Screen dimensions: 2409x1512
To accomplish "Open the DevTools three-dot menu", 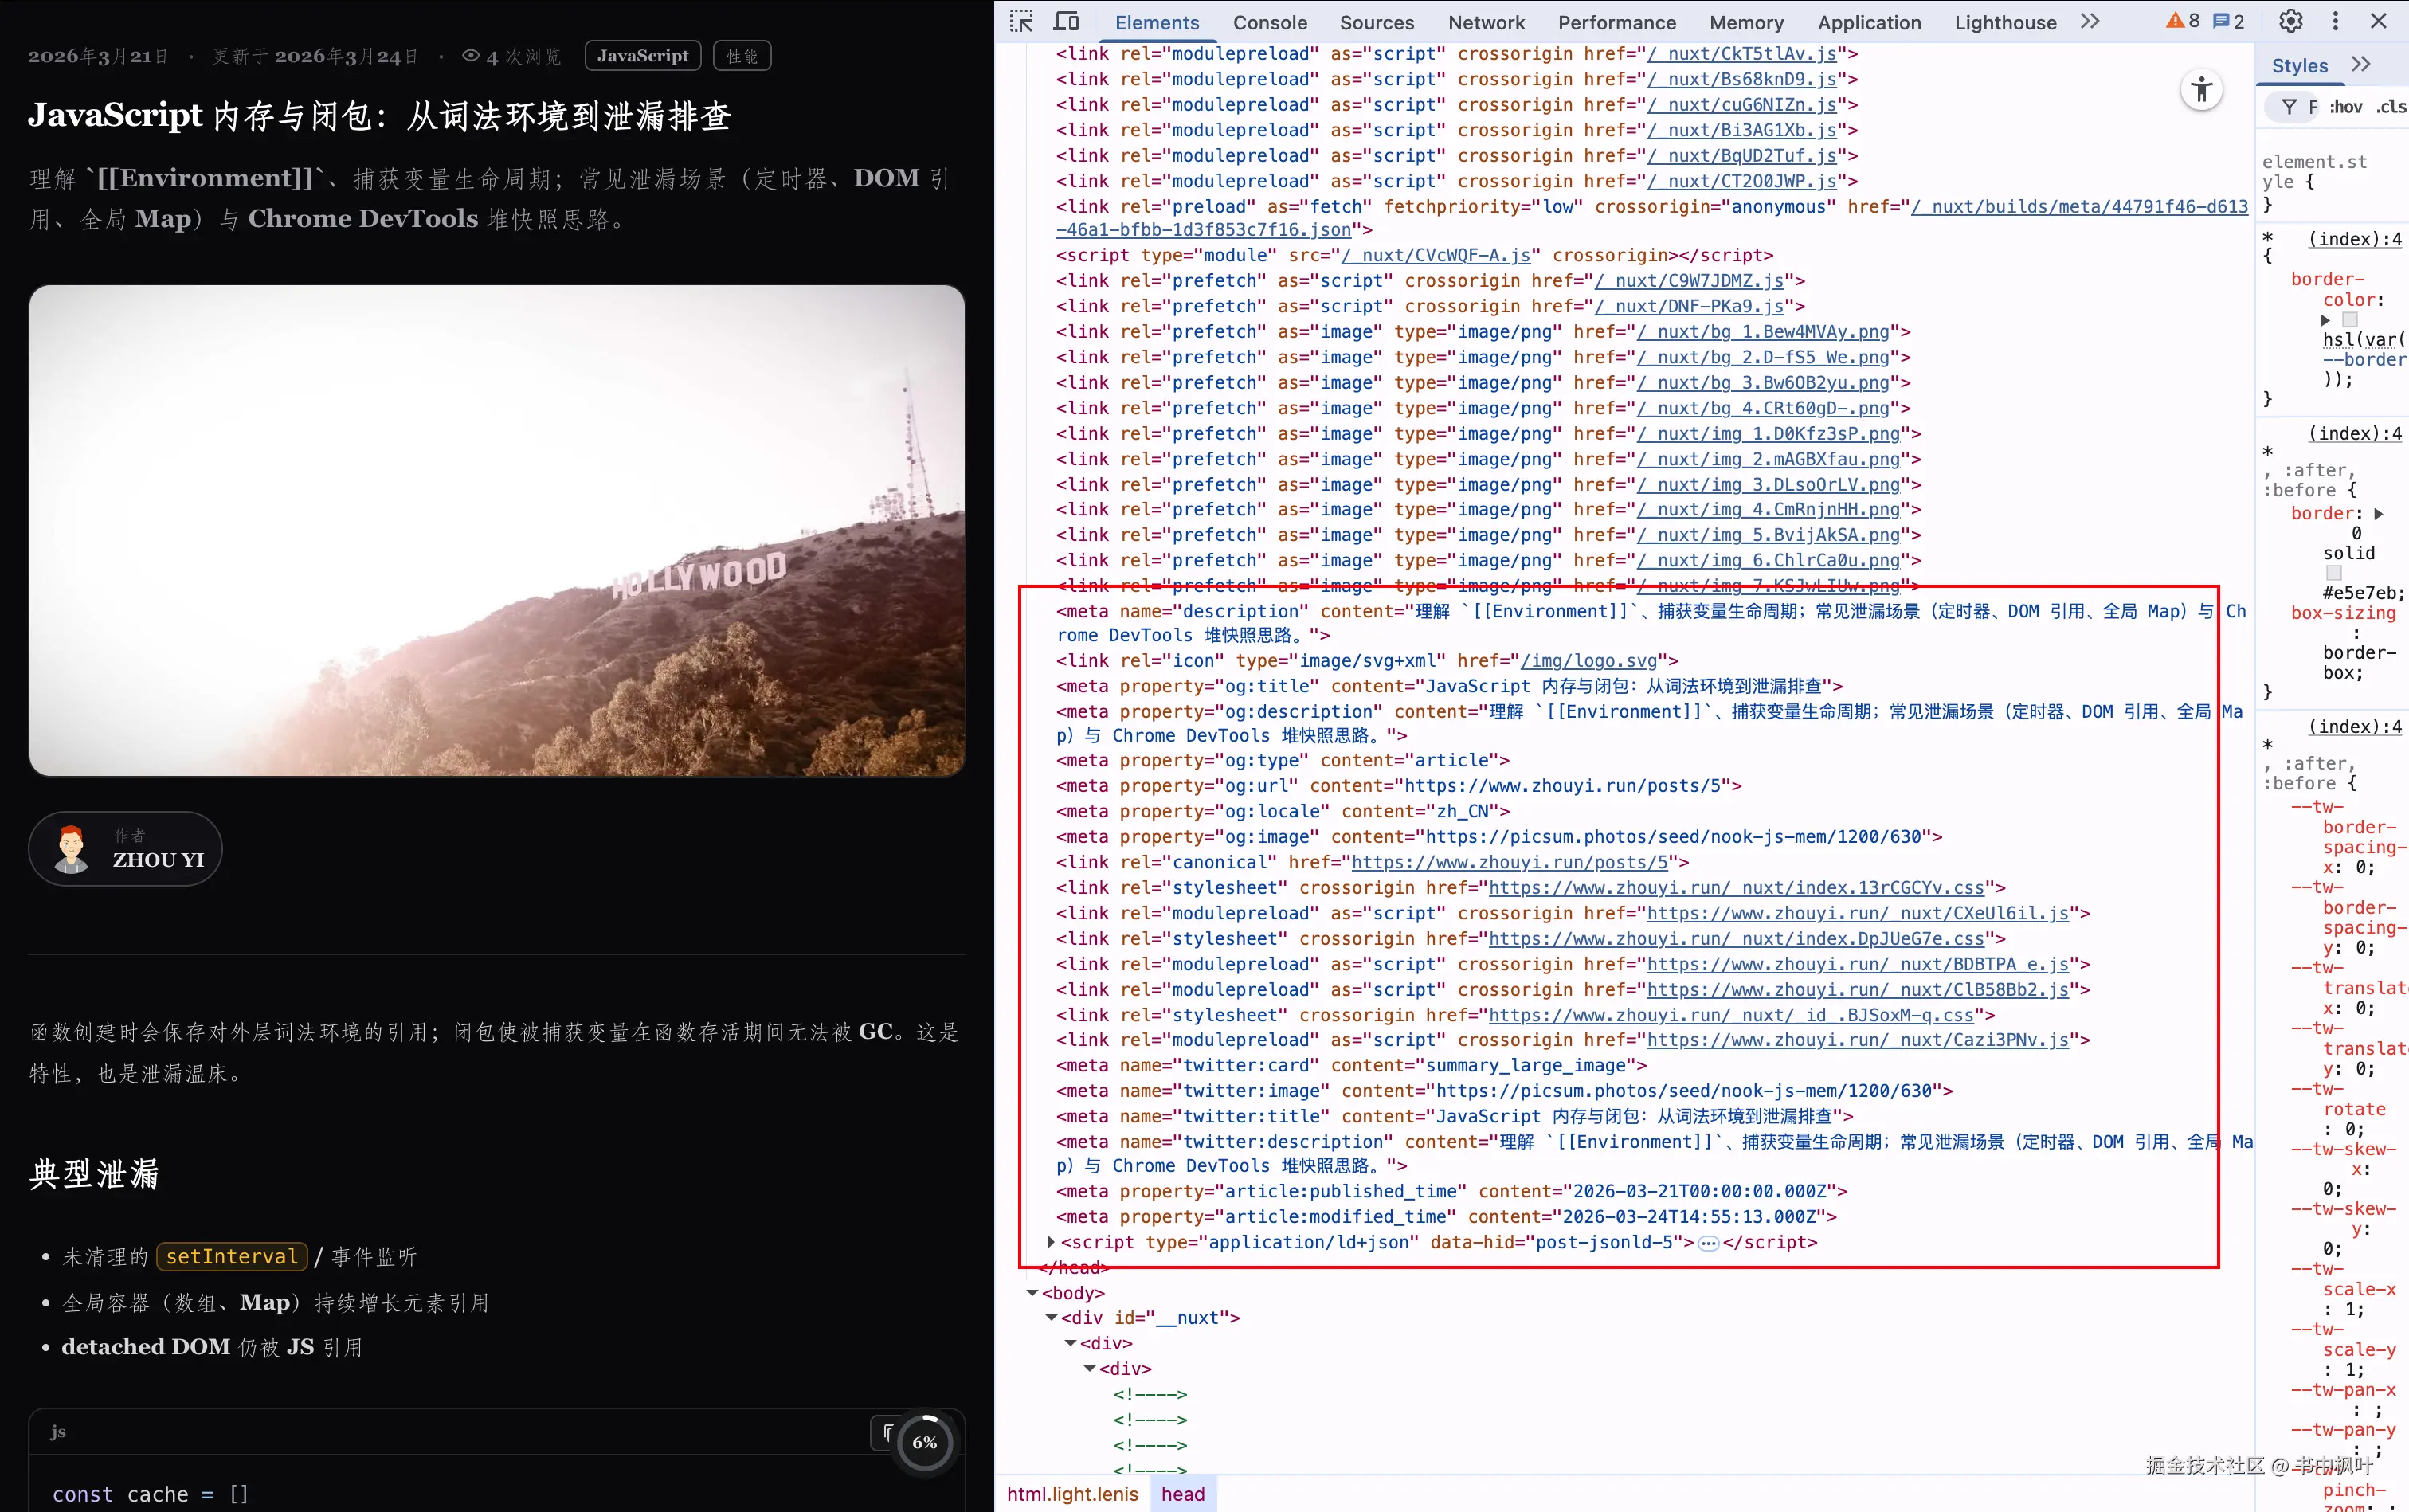I will [2336, 21].
